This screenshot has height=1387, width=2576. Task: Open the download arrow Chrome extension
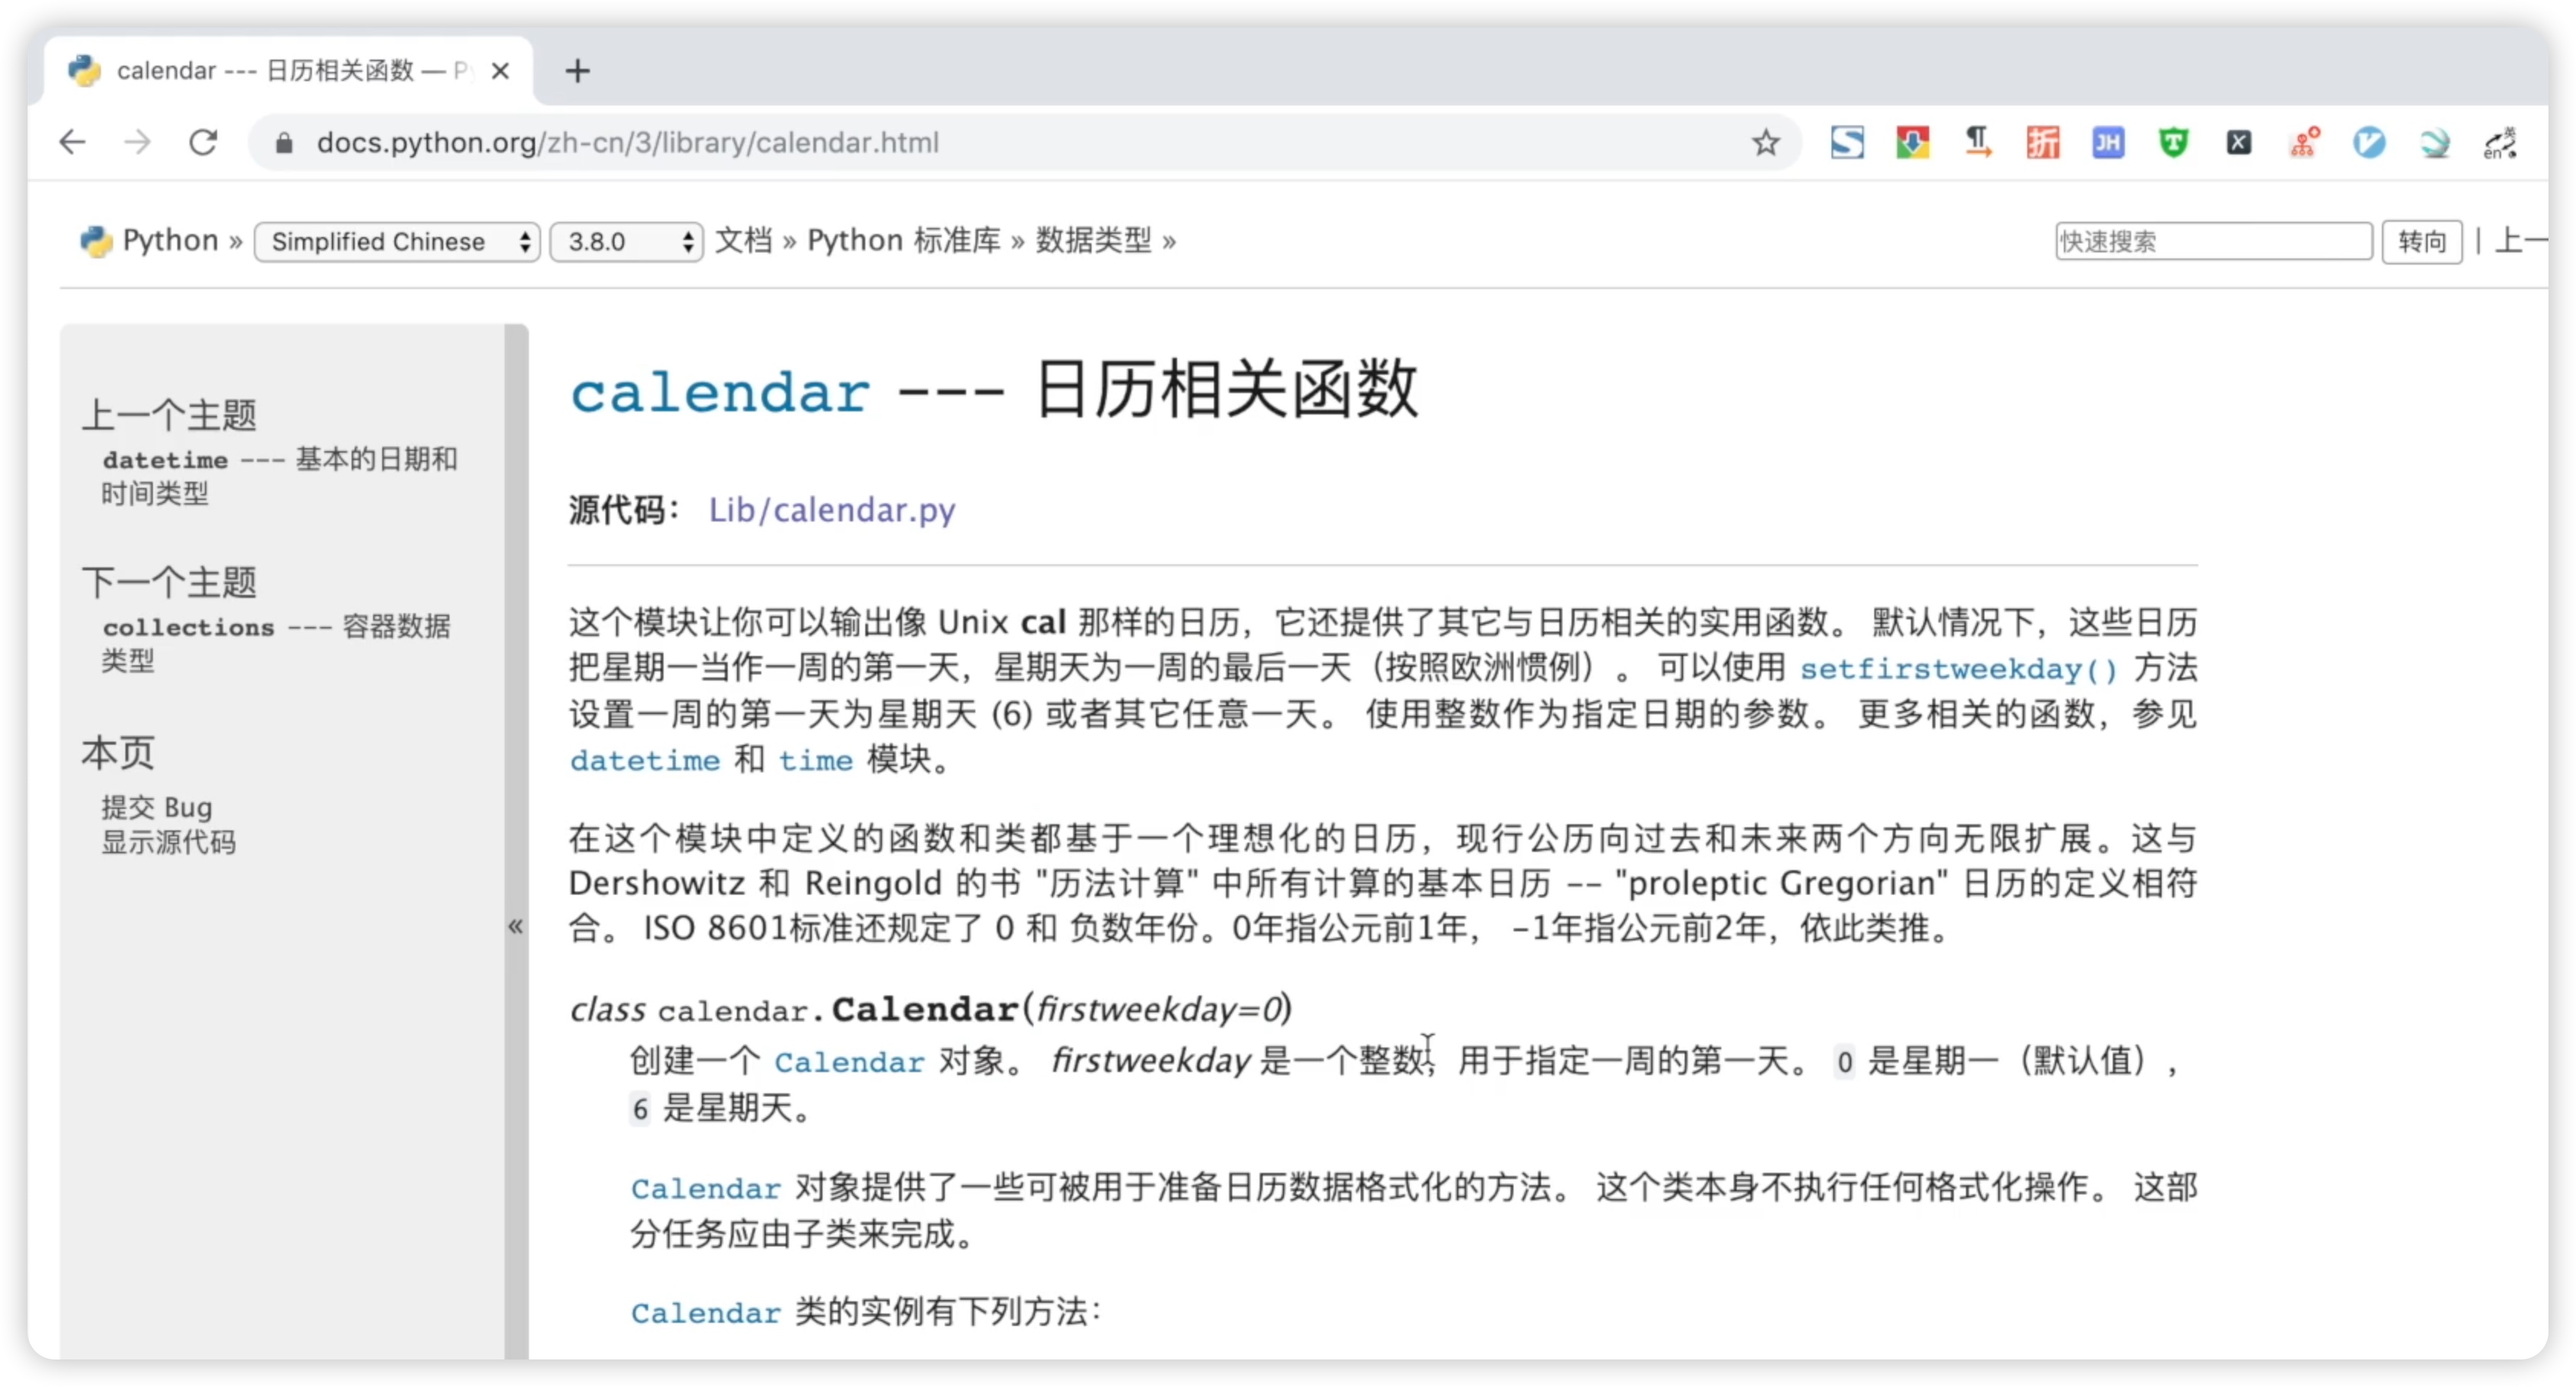coord(1912,142)
